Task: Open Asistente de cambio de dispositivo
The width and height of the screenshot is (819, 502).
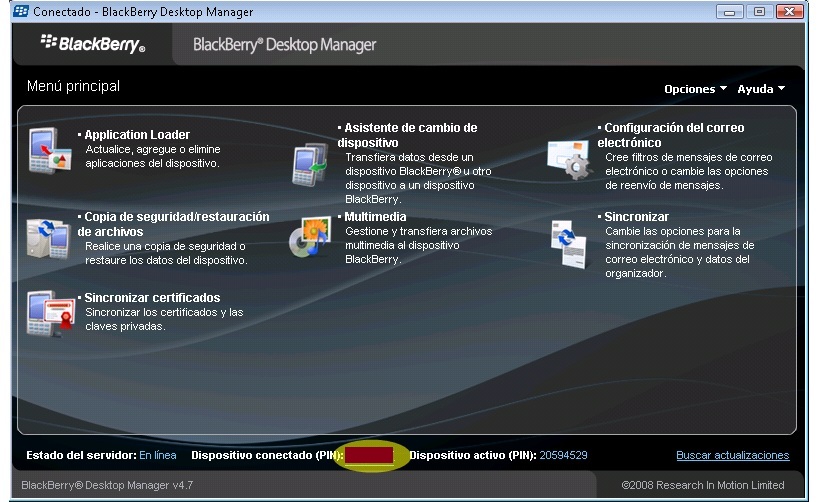Action: pos(407,135)
